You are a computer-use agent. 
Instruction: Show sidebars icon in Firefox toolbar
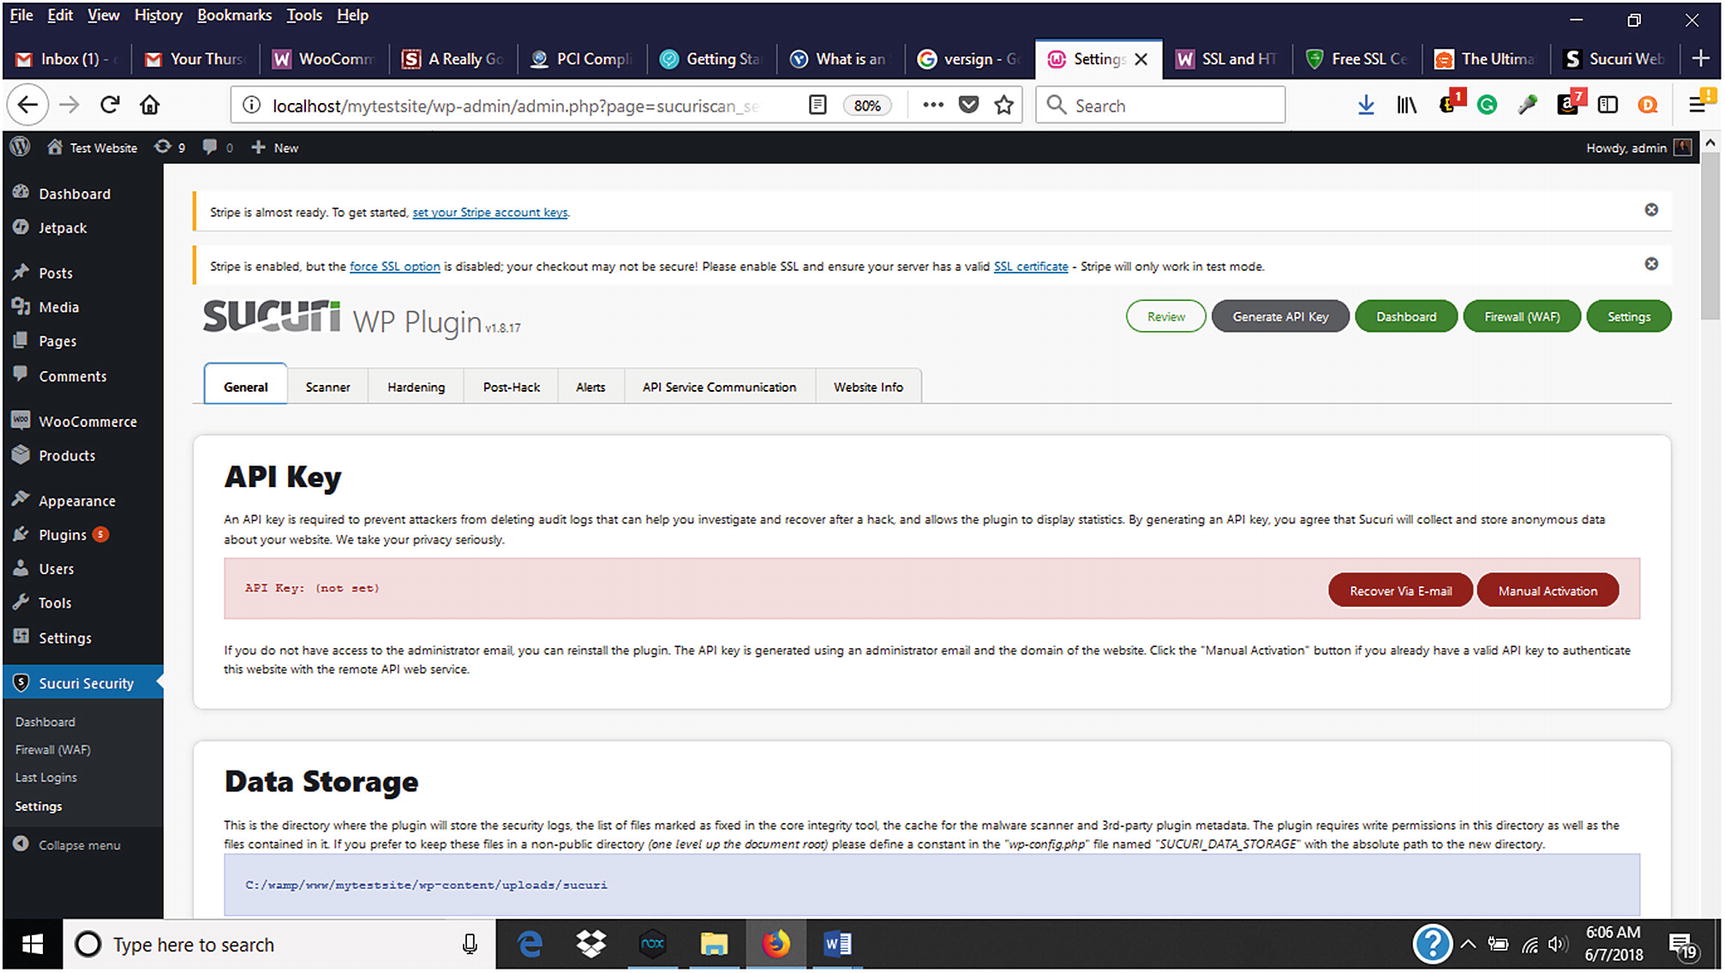(1608, 105)
